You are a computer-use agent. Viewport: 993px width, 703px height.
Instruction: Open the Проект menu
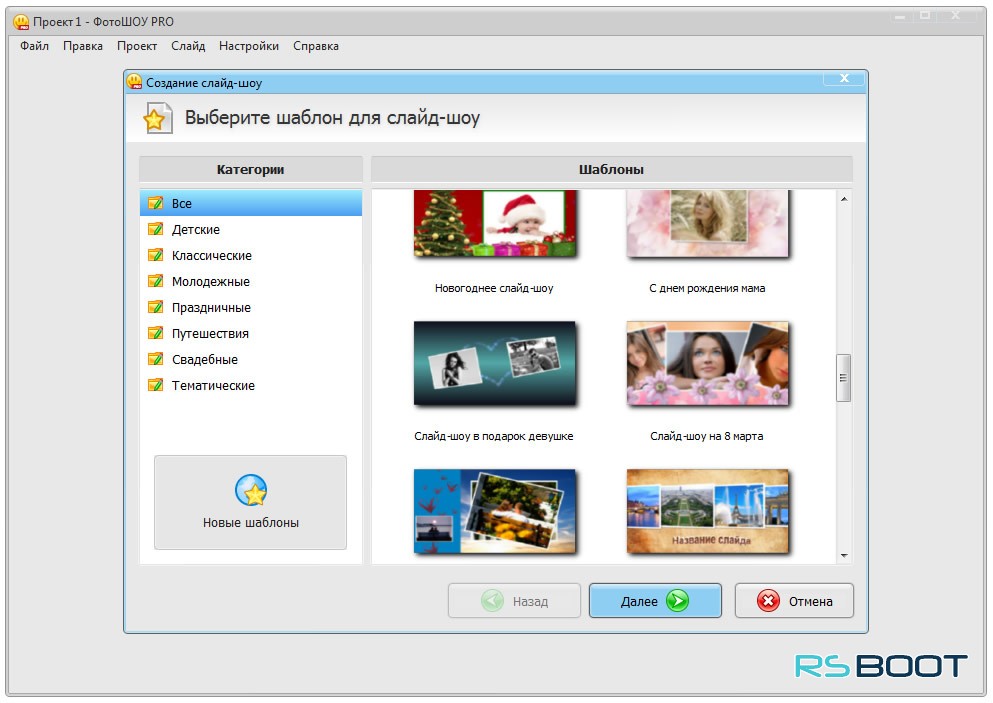137,46
